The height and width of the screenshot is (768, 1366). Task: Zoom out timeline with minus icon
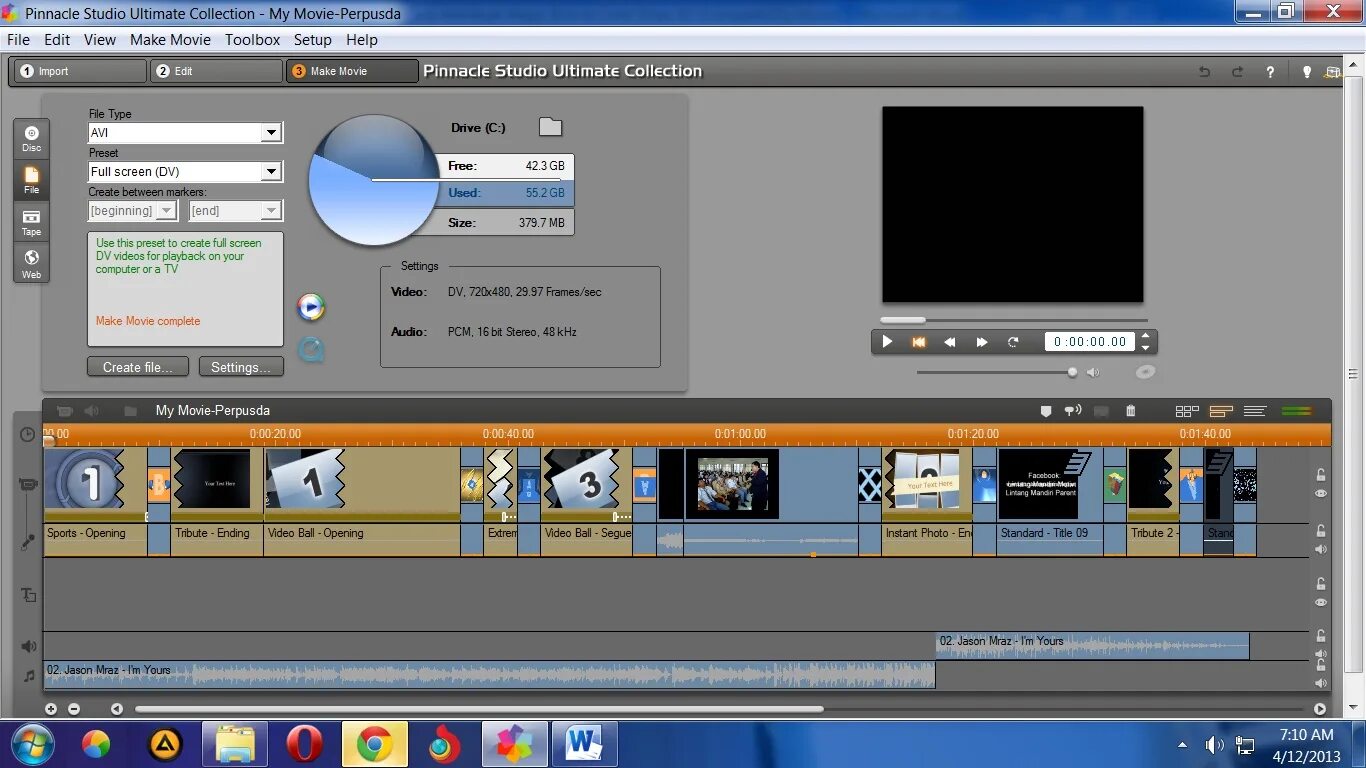click(74, 709)
